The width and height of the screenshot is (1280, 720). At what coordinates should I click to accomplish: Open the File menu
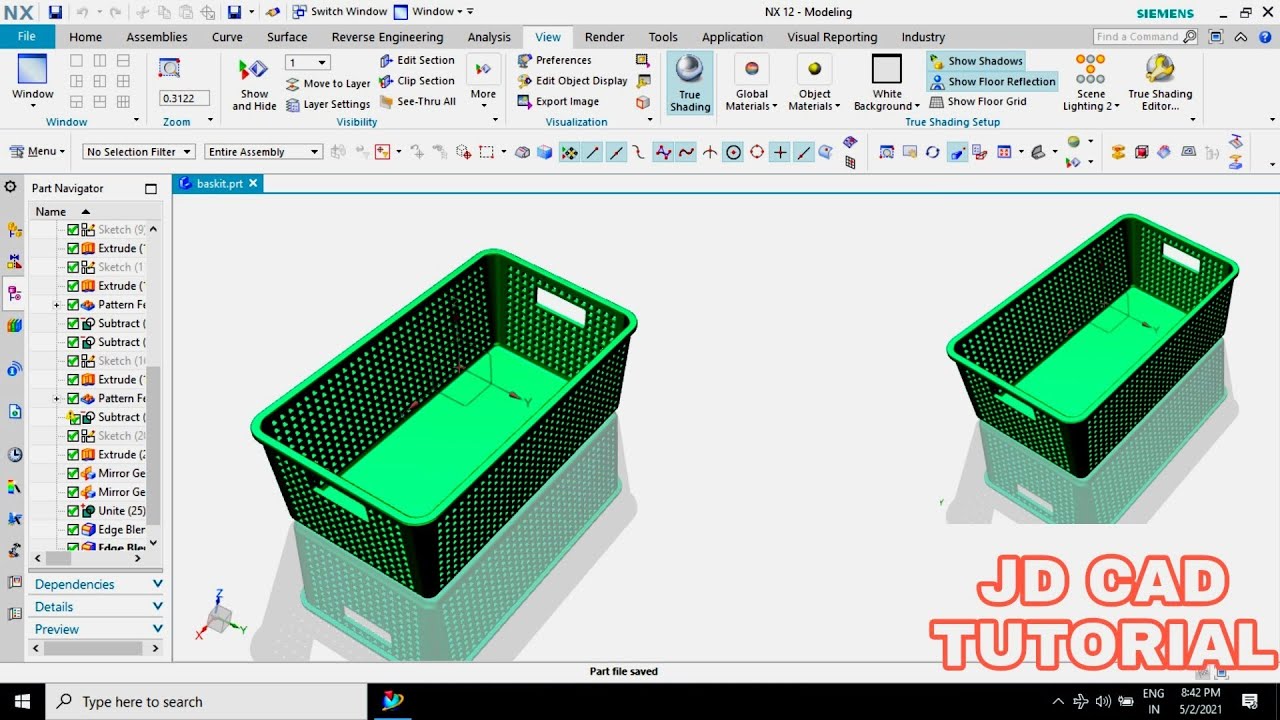(27, 37)
